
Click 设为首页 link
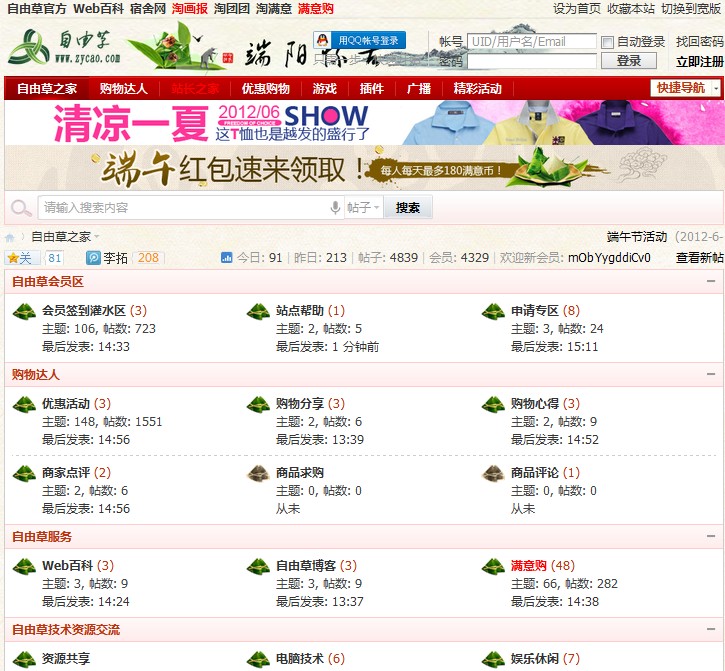[x=577, y=8]
